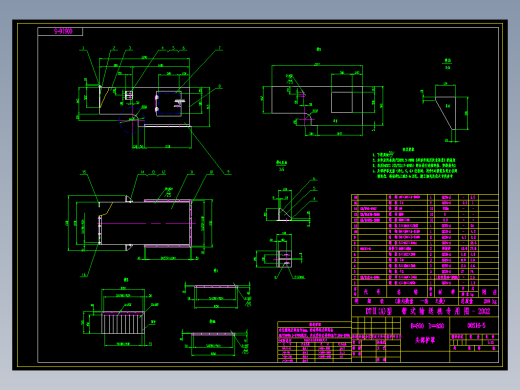Click part callout number 15 leader label

pos(84,172)
